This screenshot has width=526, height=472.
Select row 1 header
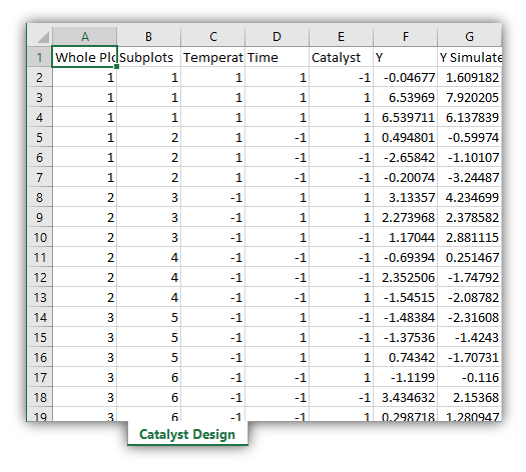40,57
